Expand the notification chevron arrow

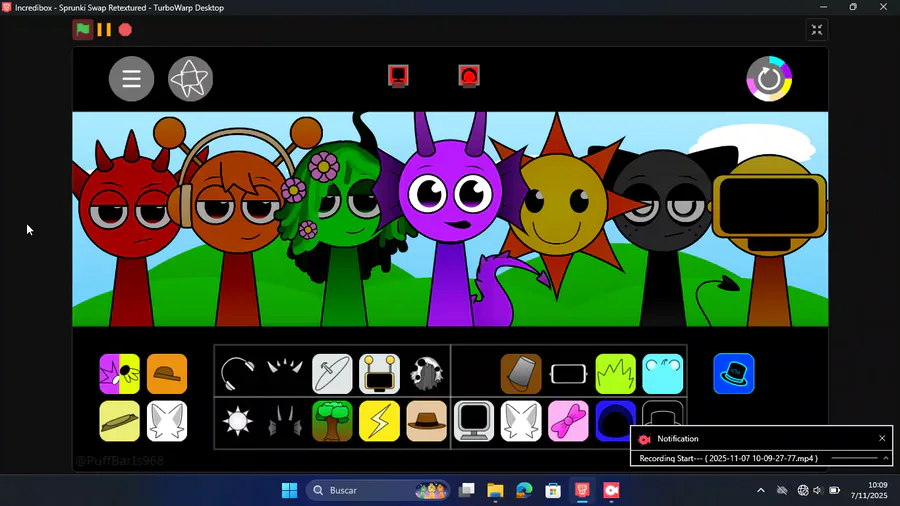click(886, 458)
